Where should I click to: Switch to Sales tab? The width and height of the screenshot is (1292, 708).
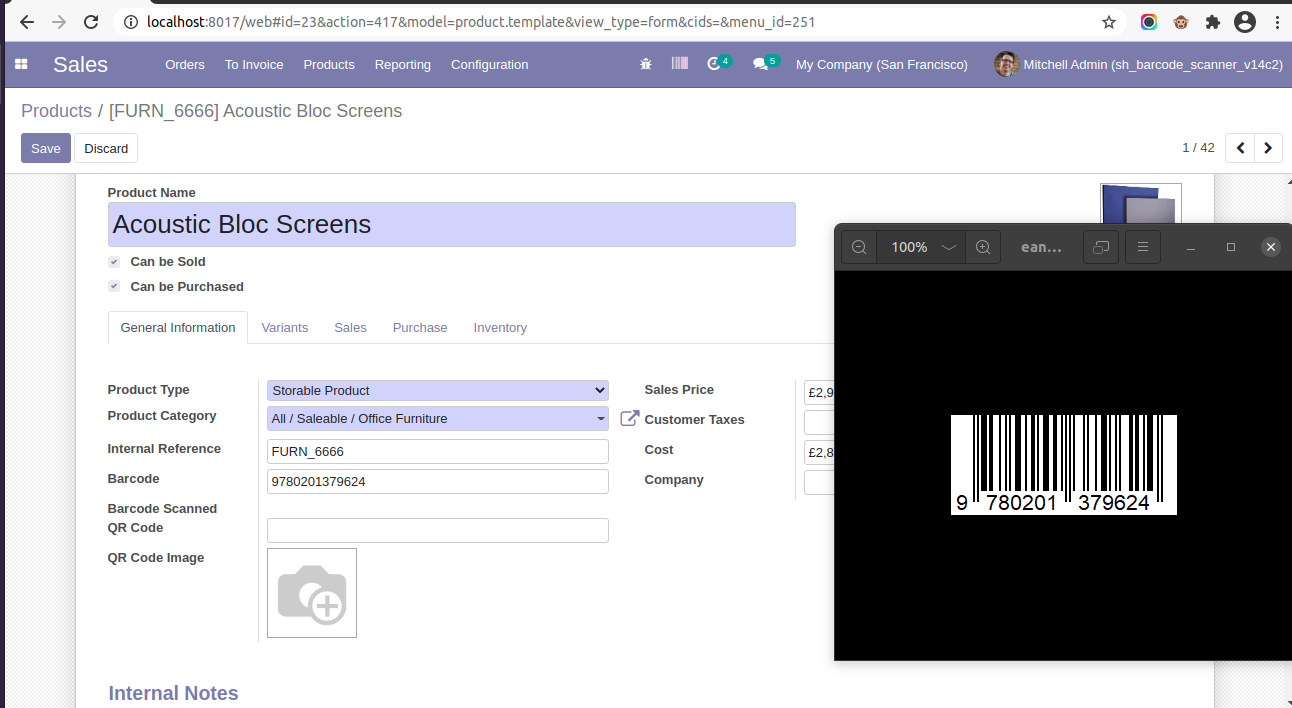(x=351, y=327)
